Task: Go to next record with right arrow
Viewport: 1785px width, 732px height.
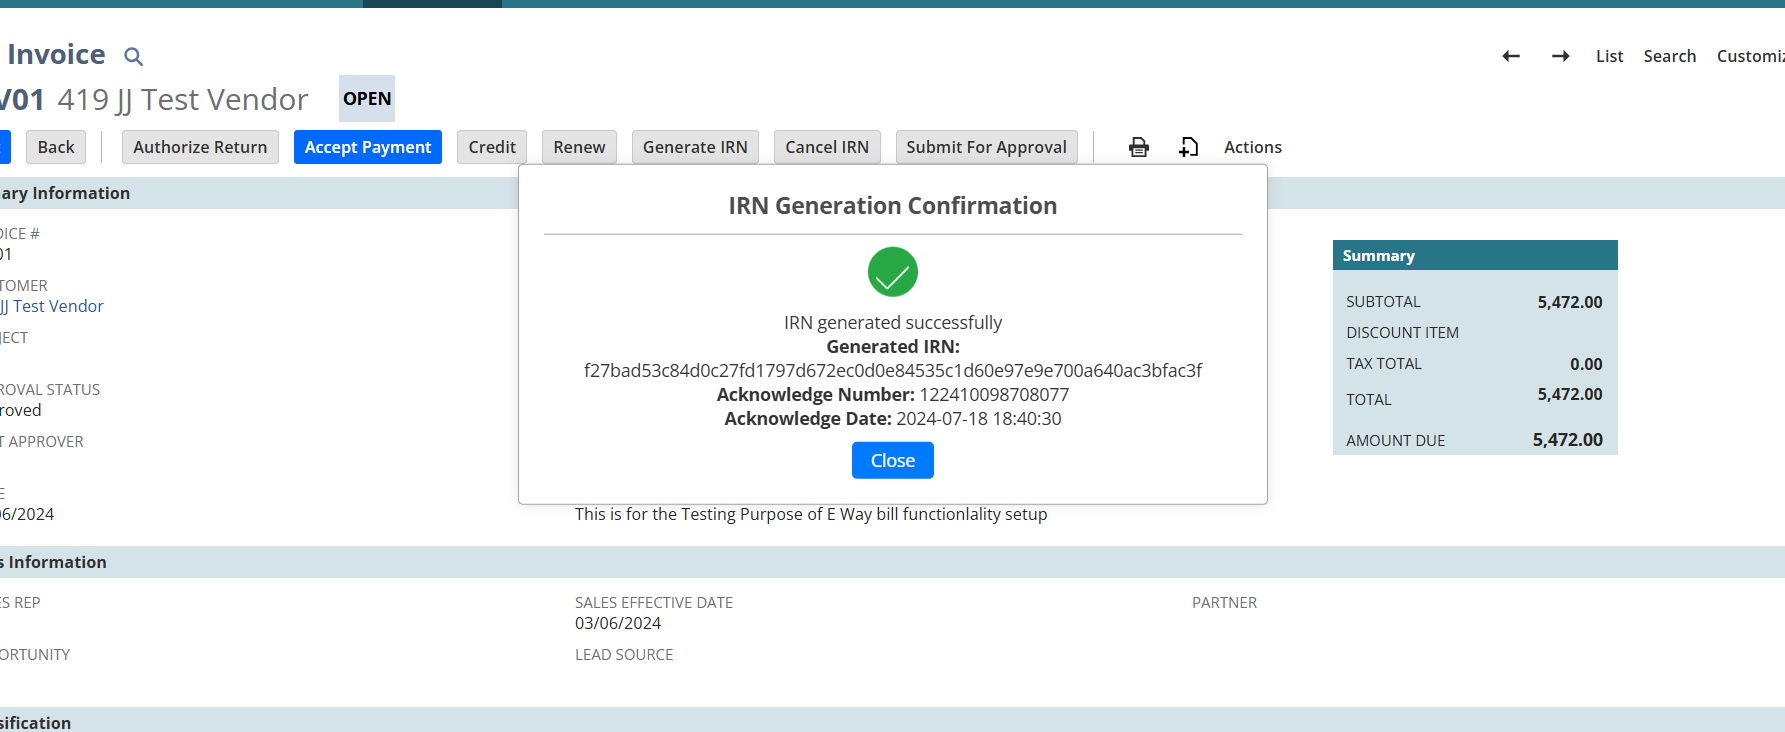Action: (x=1560, y=56)
